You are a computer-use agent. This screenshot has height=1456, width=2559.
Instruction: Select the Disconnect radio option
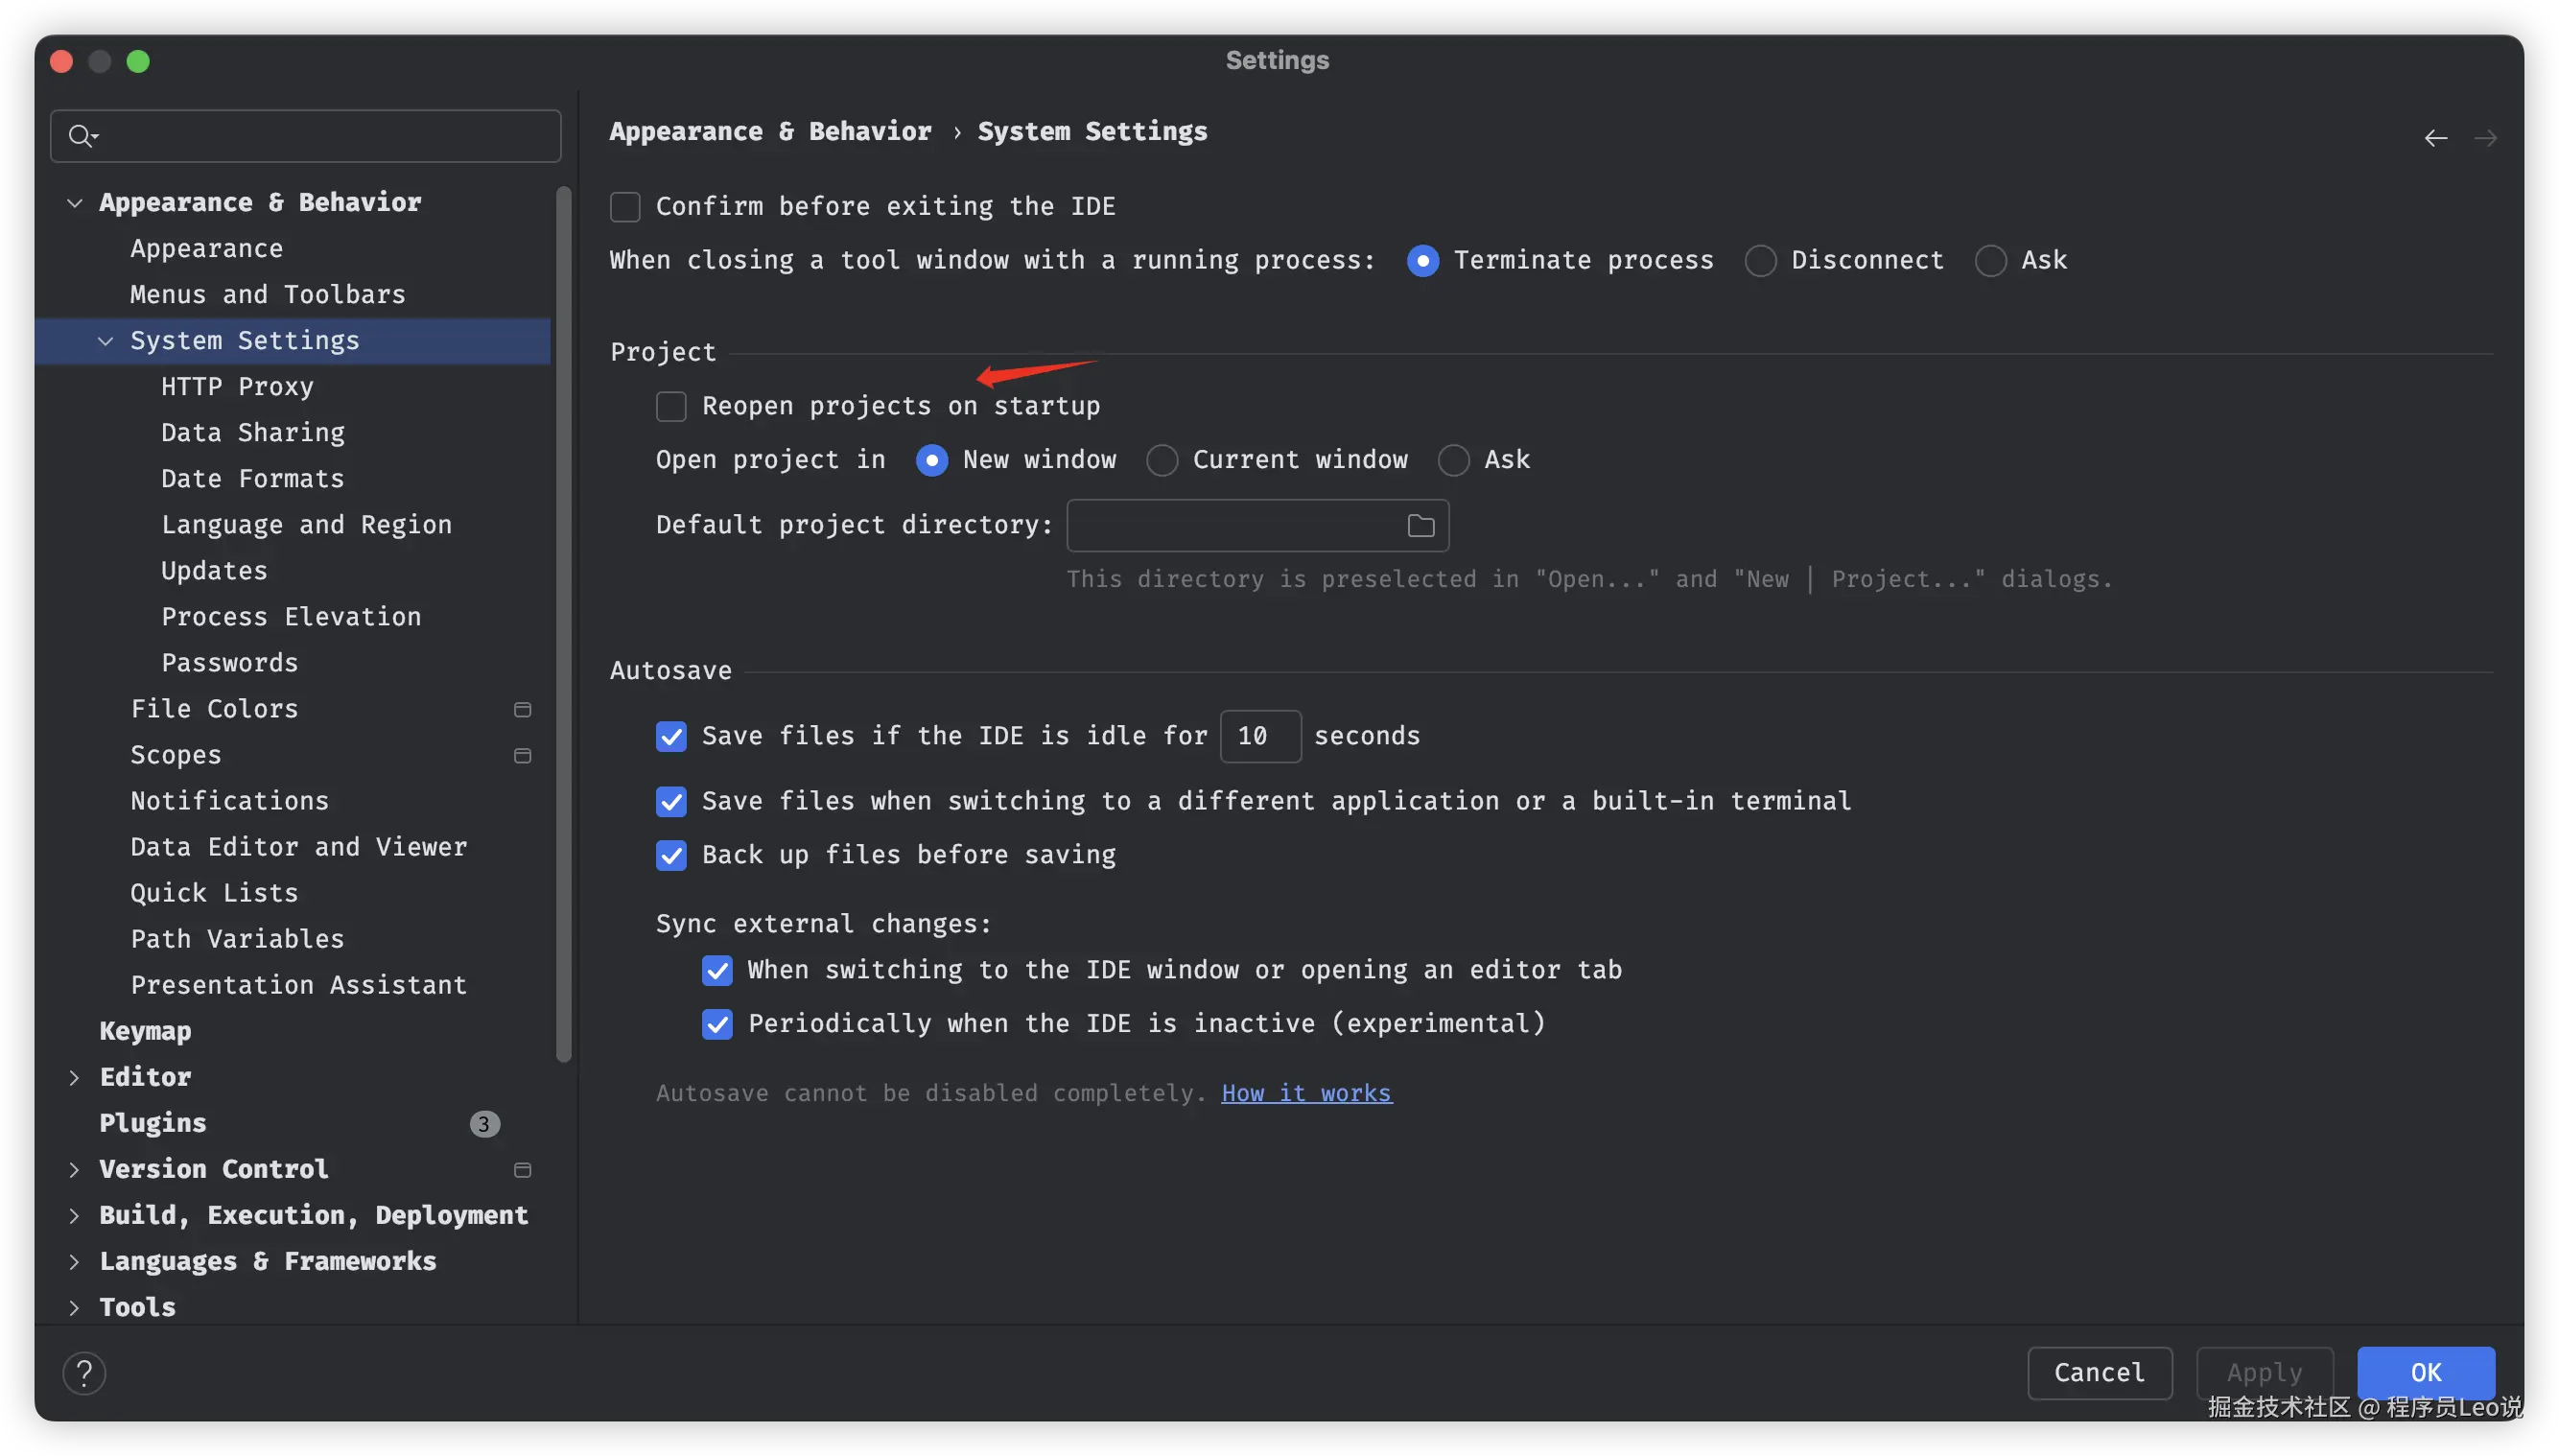1760,261
